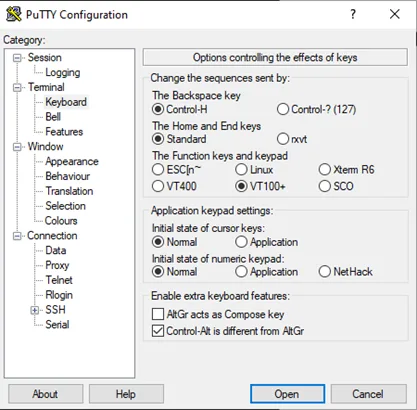
Task: Open the Colours category
Action: coord(61,221)
